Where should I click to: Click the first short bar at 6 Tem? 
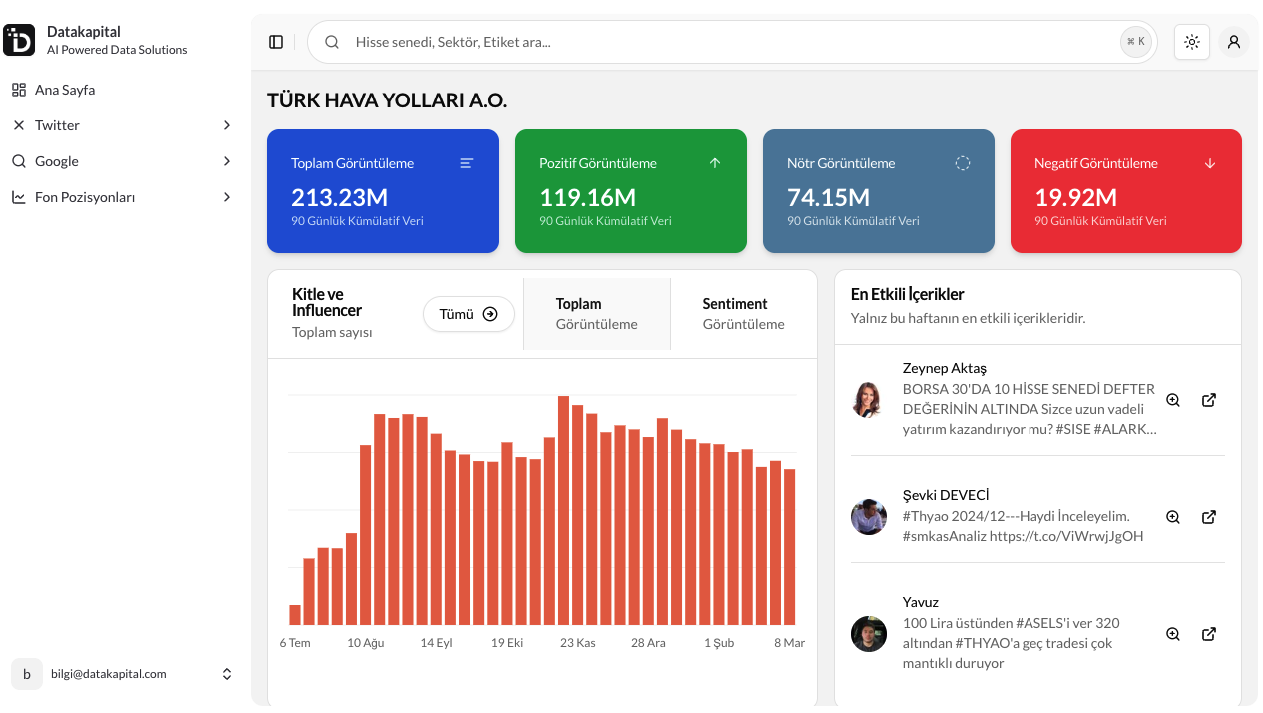(295, 615)
